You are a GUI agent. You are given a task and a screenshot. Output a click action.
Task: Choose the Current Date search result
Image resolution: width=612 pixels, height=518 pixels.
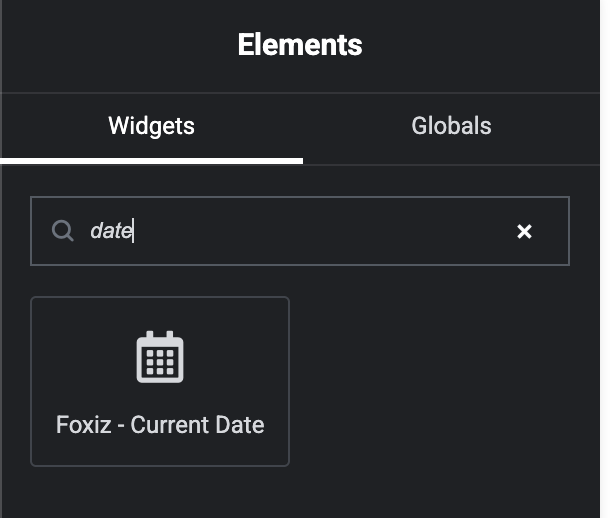click(160, 381)
